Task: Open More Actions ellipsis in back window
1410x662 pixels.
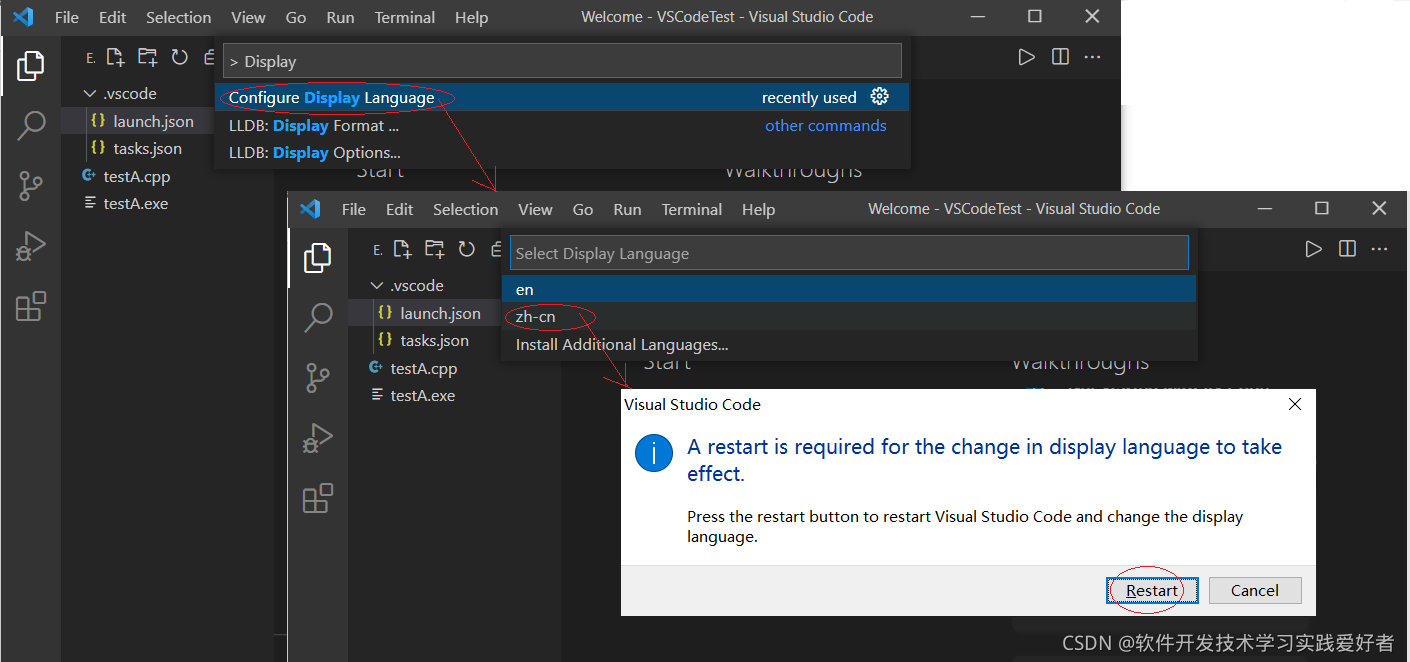Action: pos(1093,57)
